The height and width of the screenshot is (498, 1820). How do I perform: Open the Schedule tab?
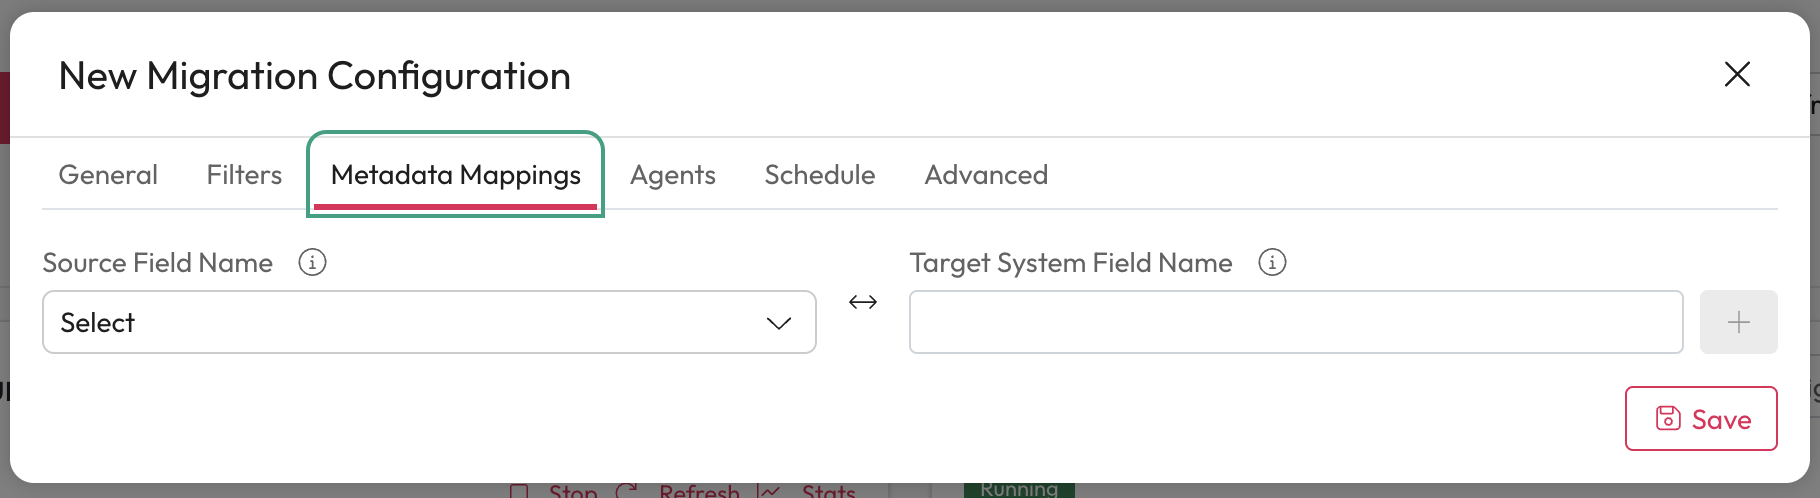tap(820, 175)
